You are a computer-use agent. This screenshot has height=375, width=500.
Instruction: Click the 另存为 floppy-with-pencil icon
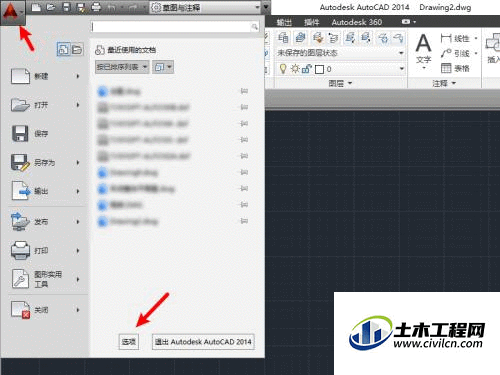point(20,162)
